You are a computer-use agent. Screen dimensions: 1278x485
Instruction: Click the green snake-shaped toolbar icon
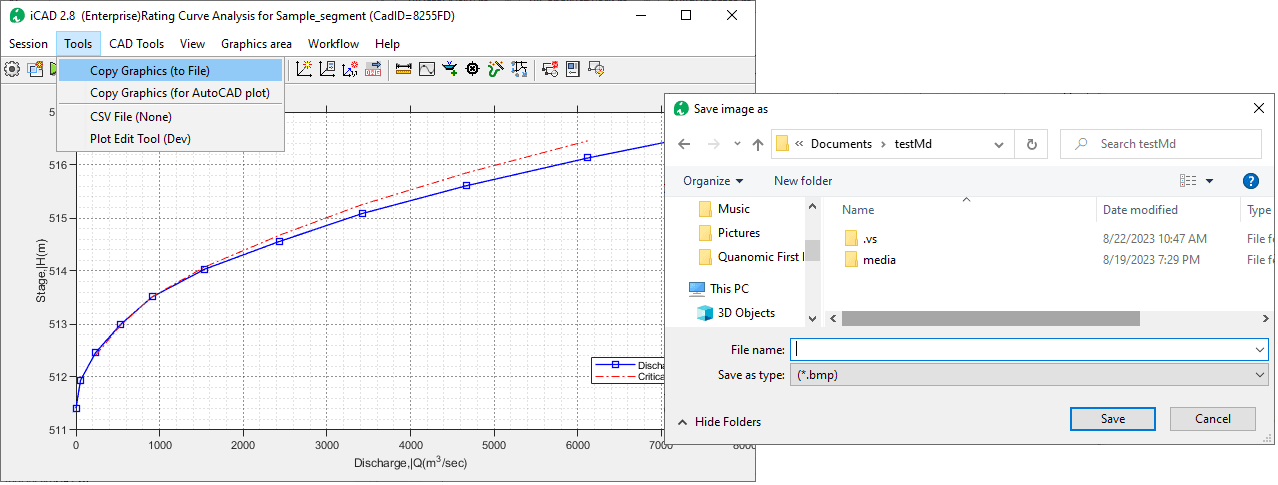click(x=495, y=69)
